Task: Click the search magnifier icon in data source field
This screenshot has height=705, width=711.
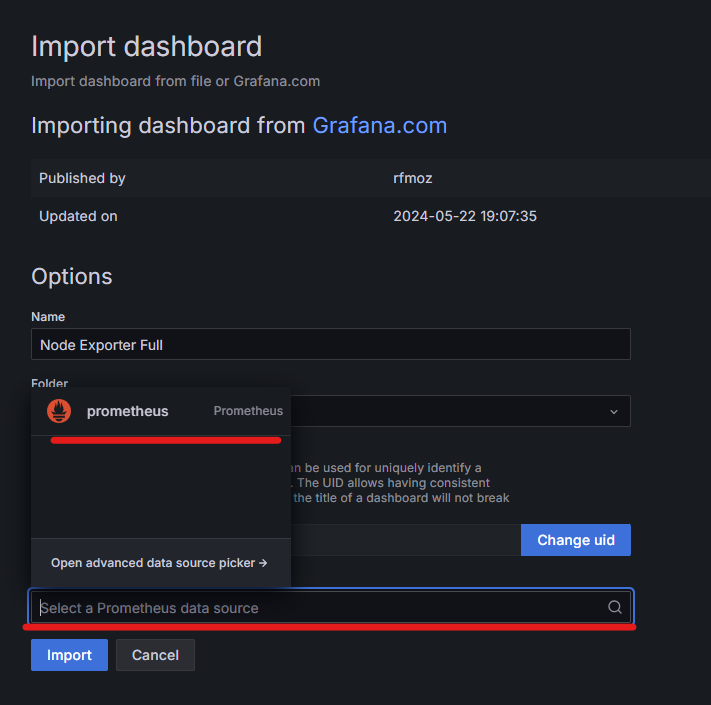Action: pos(614,607)
